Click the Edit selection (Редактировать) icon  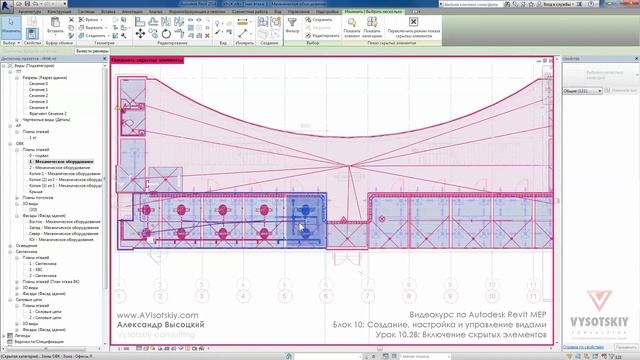pyautogui.click(x=322, y=36)
